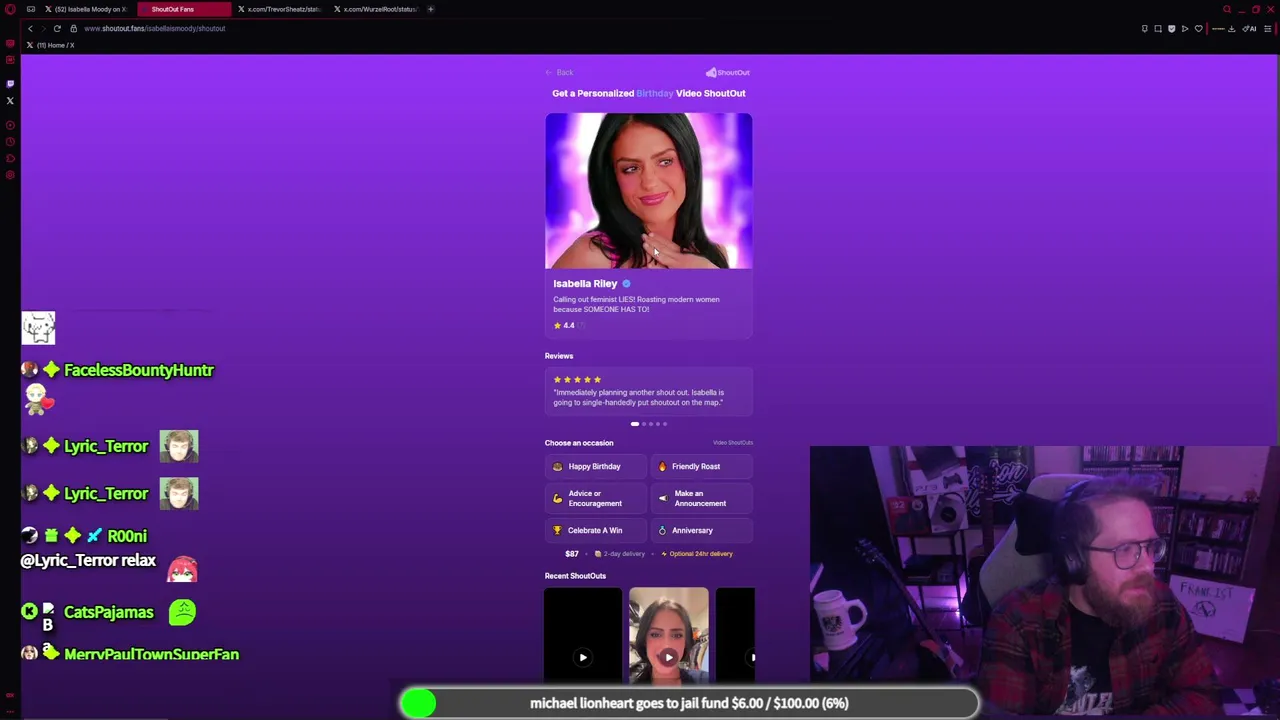
Task: Click the verified badge beside Isabella Riley
Action: pyautogui.click(x=626, y=284)
